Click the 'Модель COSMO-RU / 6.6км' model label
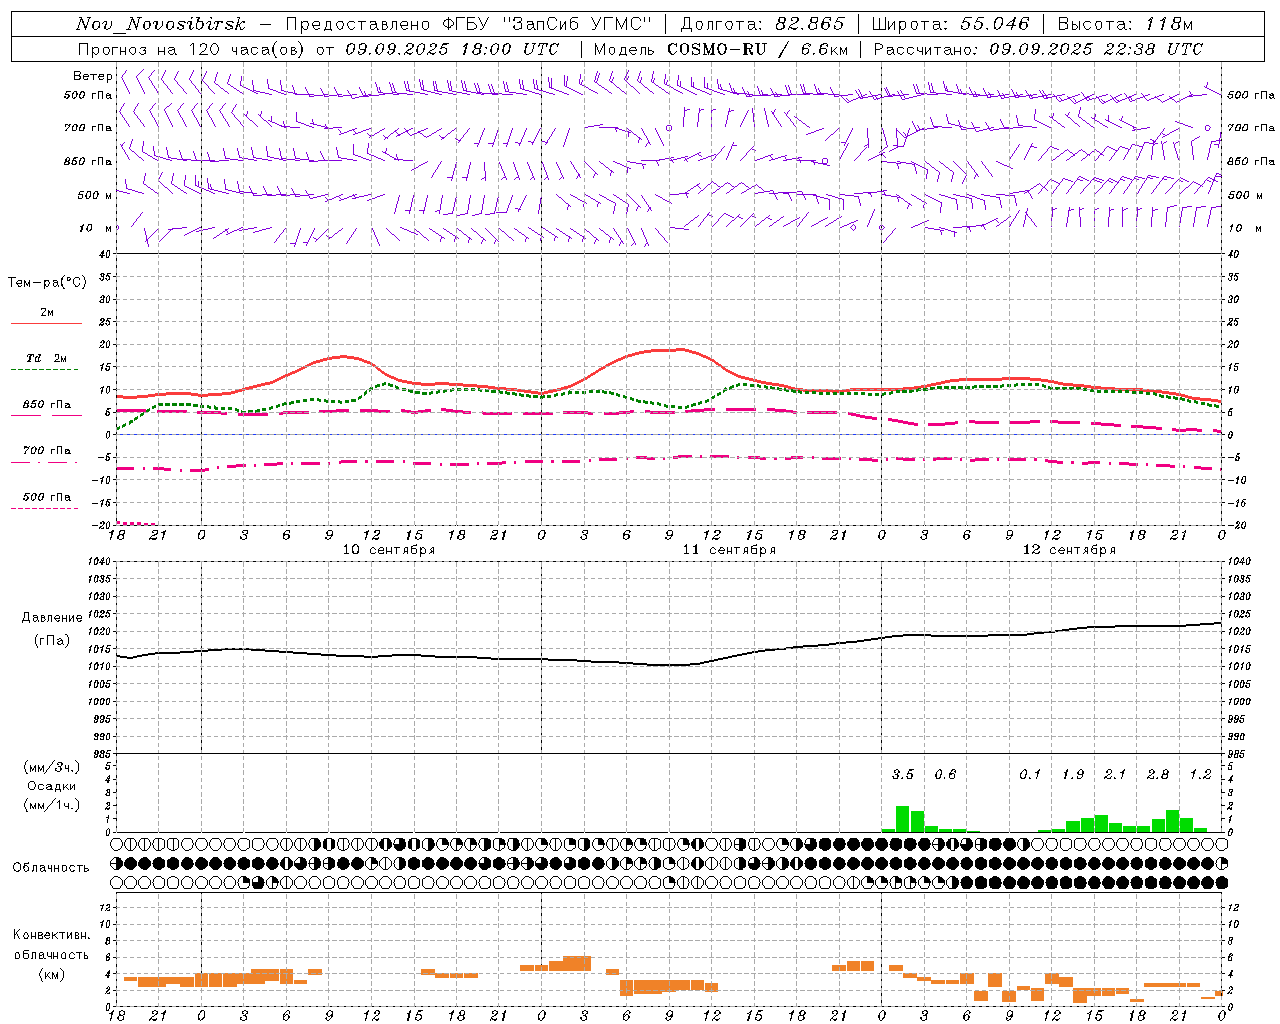This screenshot has height=1024, width=1280. point(721,49)
